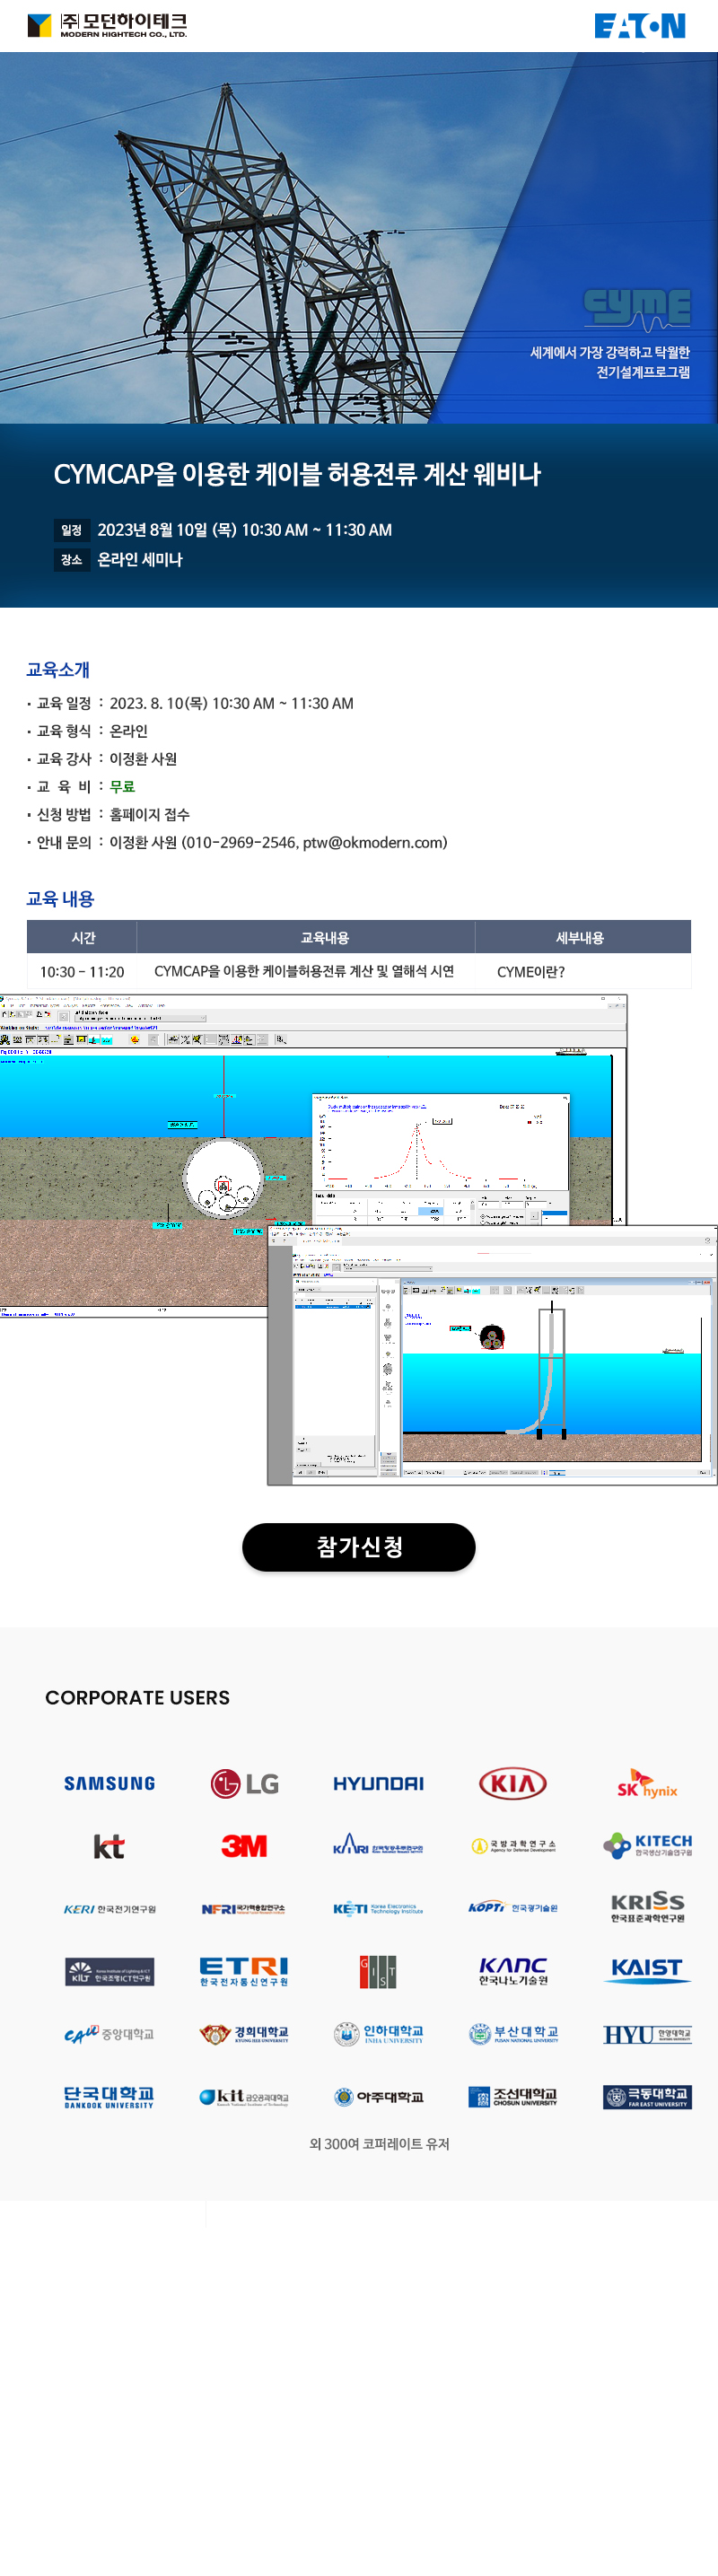Click the kit 금오공과대학교 logo
The height and width of the screenshot is (2576, 718).
pyautogui.click(x=244, y=2097)
